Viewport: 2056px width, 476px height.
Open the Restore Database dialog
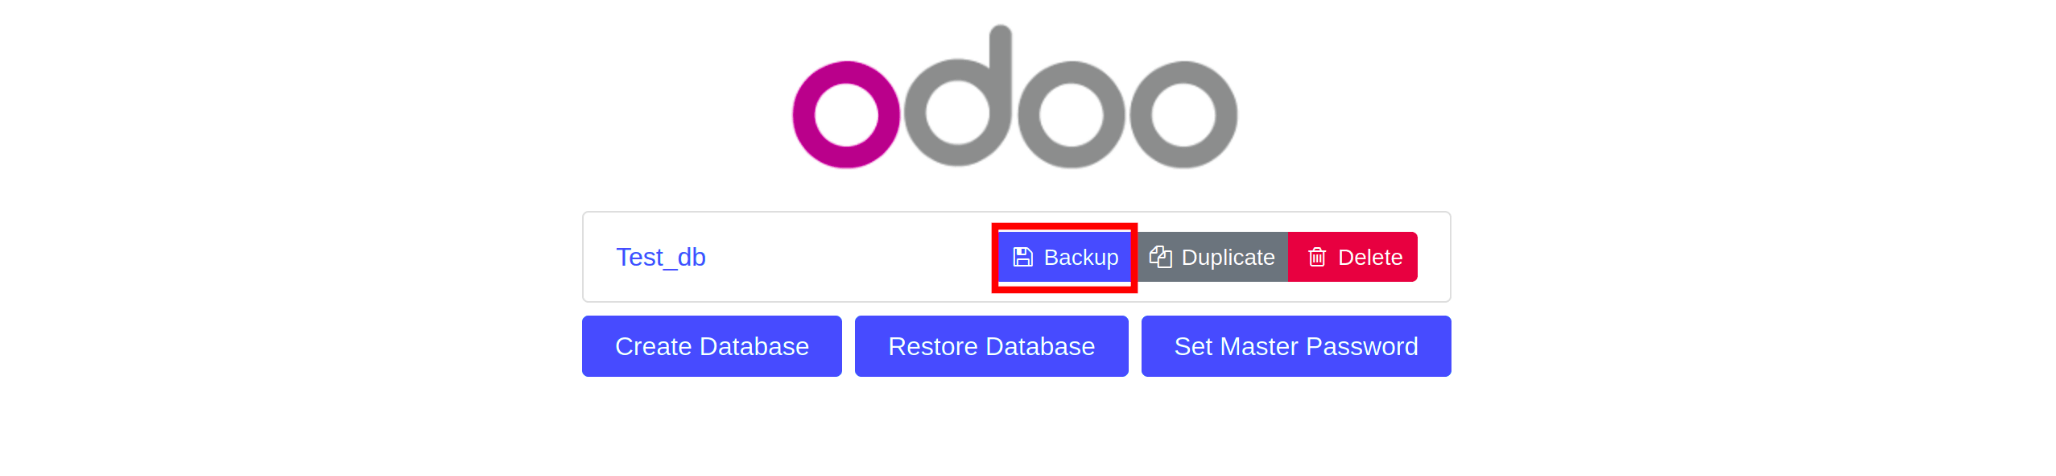coord(992,346)
